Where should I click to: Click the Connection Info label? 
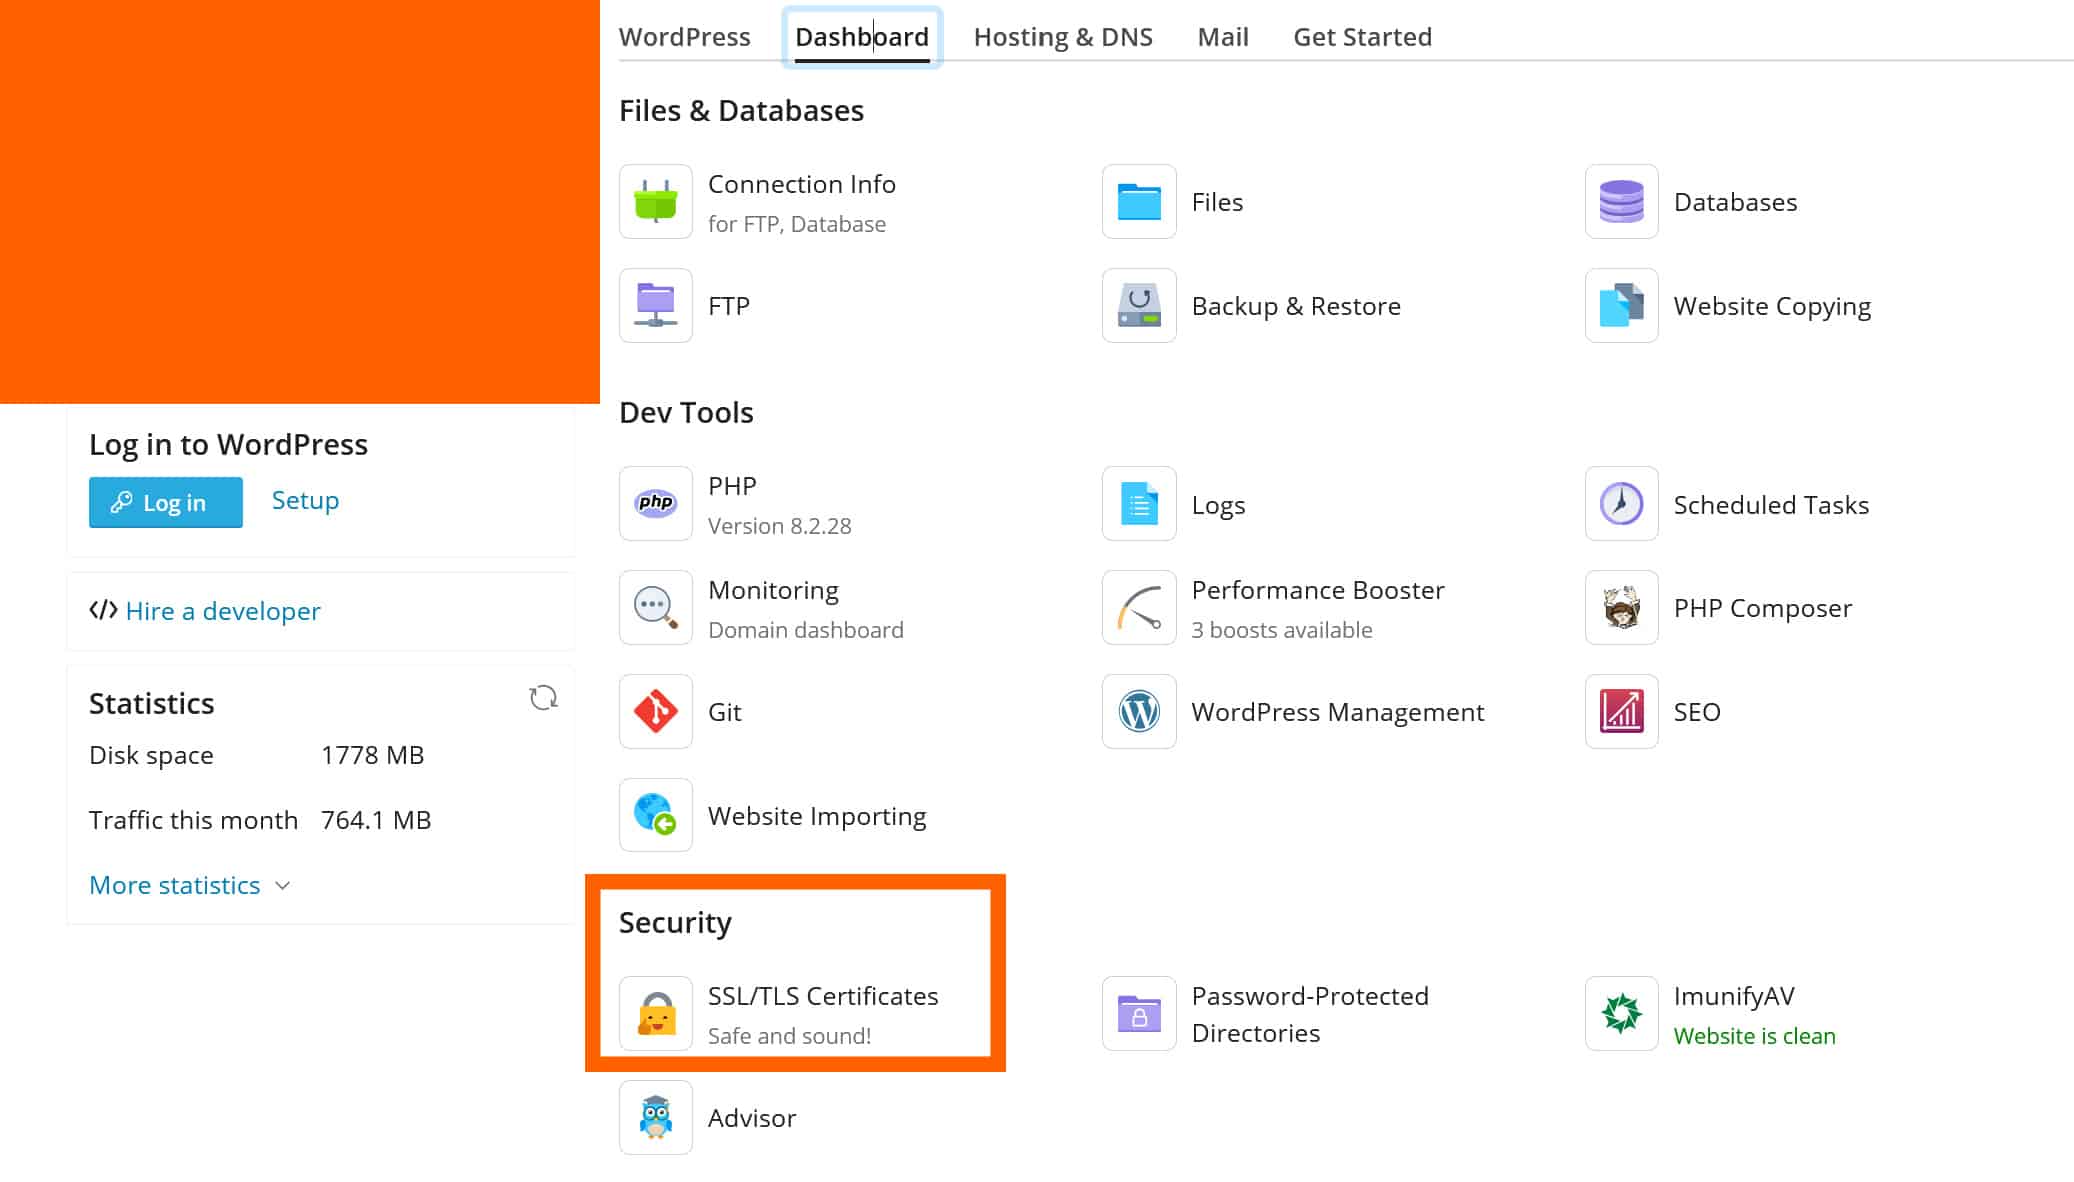tap(802, 184)
